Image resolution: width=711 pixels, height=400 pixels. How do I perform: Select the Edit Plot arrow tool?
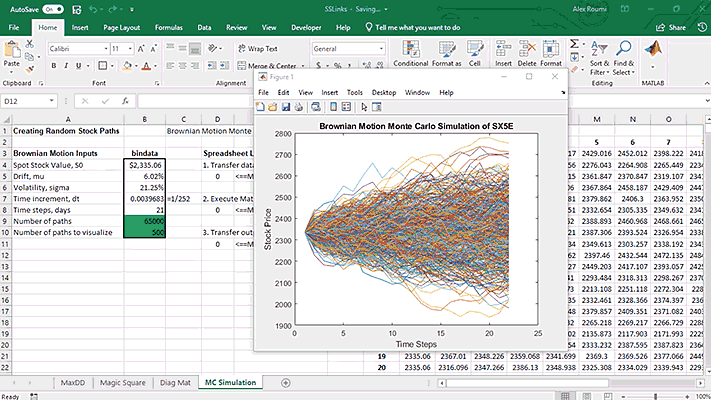point(365,107)
